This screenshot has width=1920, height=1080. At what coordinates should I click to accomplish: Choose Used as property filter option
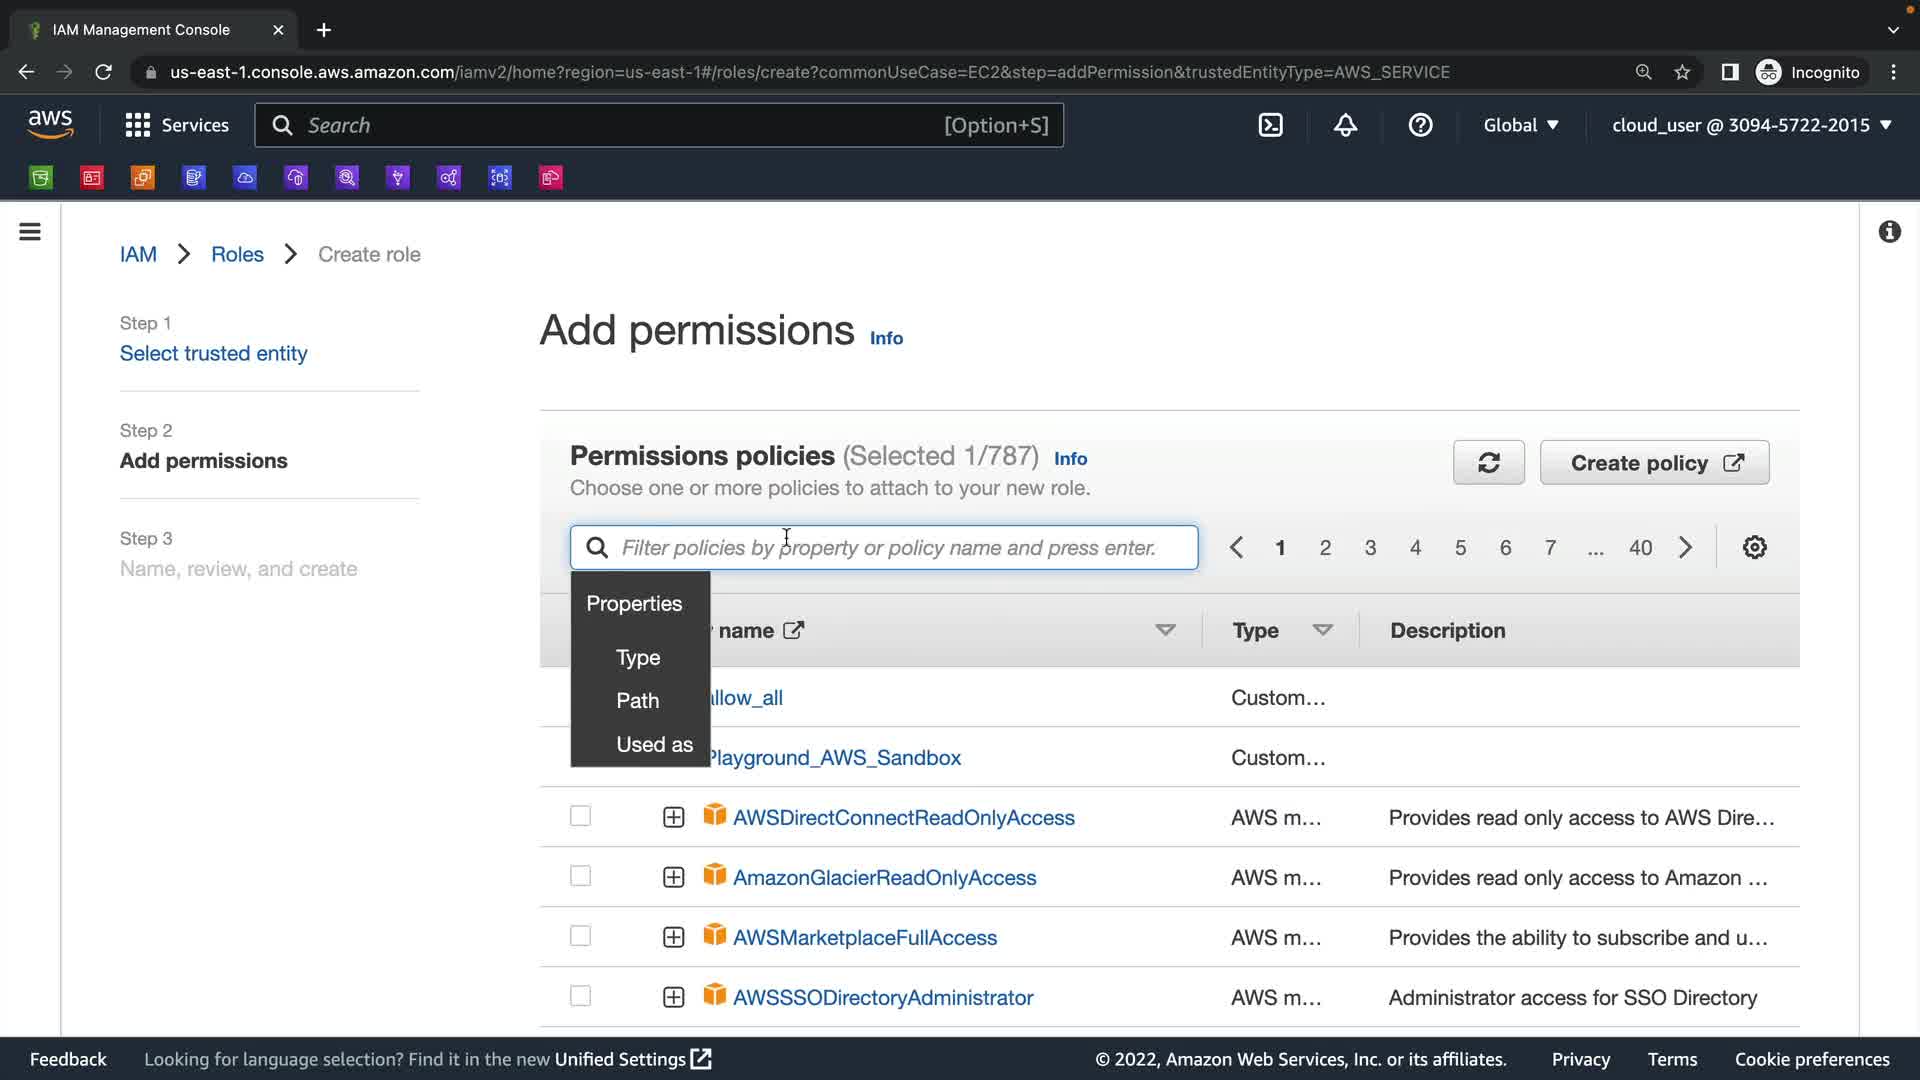pos(654,745)
